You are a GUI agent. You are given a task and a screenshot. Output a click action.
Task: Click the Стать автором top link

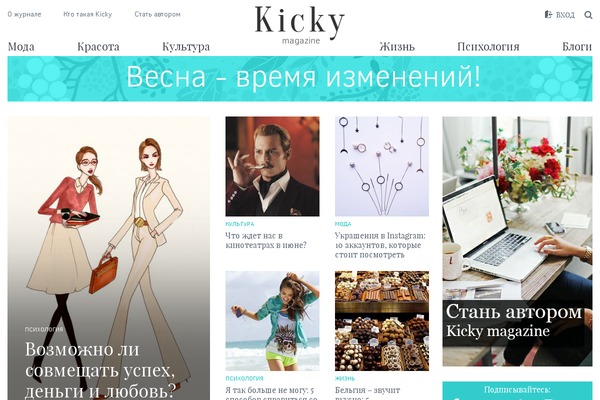[157, 14]
